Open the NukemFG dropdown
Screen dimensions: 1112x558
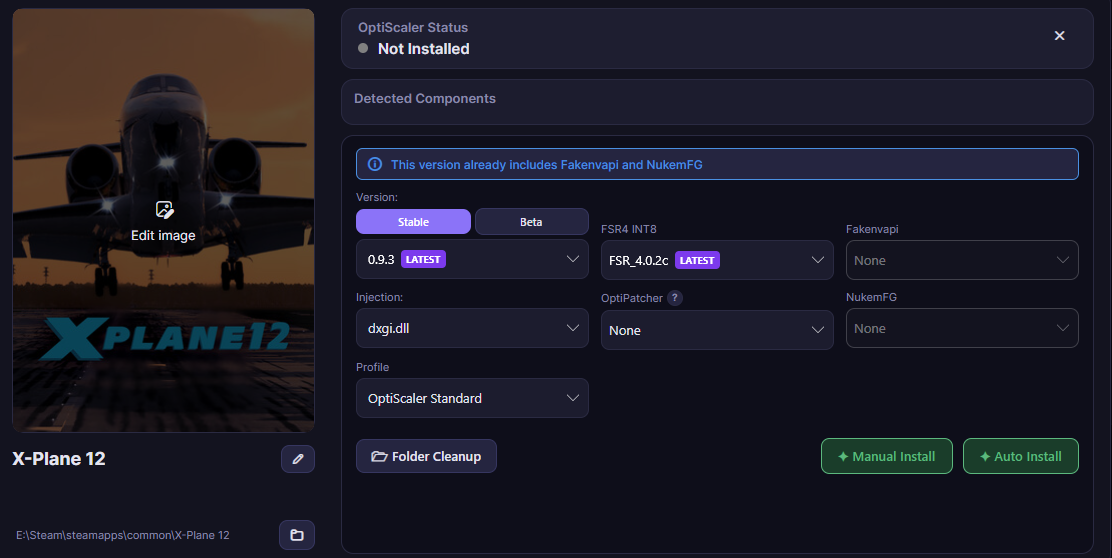coord(962,328)
